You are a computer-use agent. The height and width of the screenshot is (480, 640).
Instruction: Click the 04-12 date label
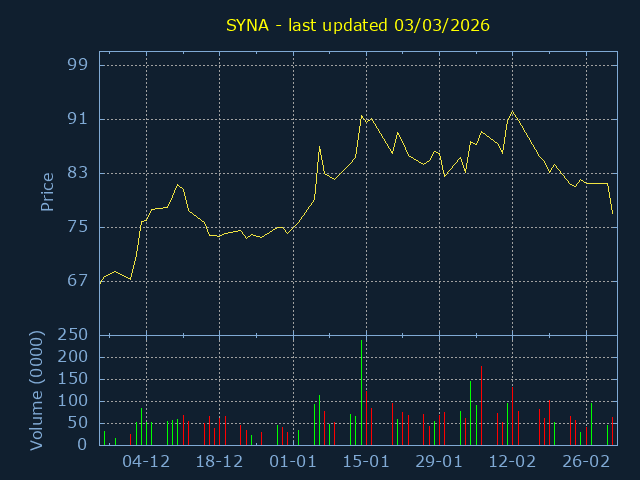click(146, 462)
